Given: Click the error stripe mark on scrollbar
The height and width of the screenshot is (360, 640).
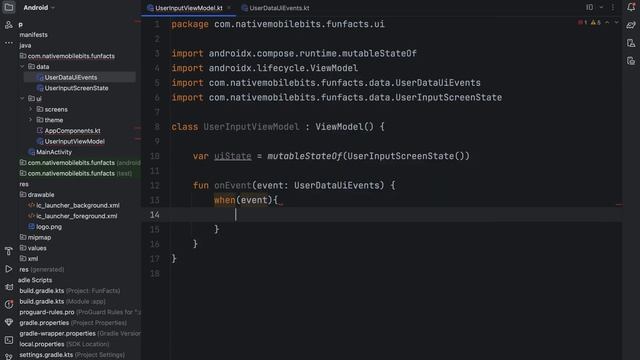Looking at the screenshot, I should coord(619,204).
